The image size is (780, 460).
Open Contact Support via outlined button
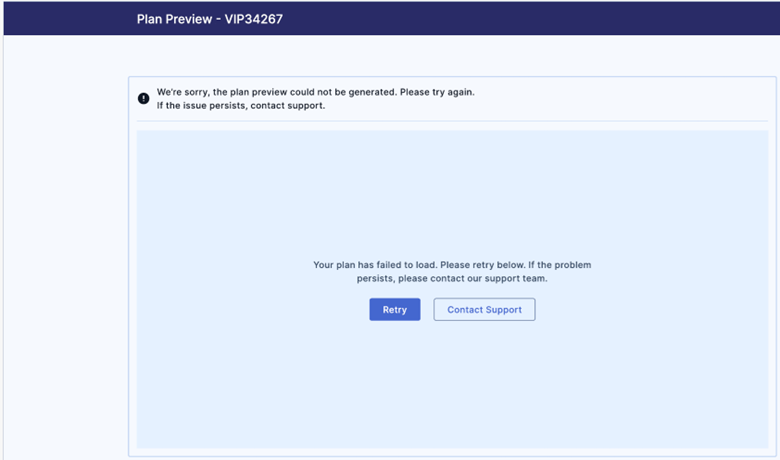click(484, 310)
